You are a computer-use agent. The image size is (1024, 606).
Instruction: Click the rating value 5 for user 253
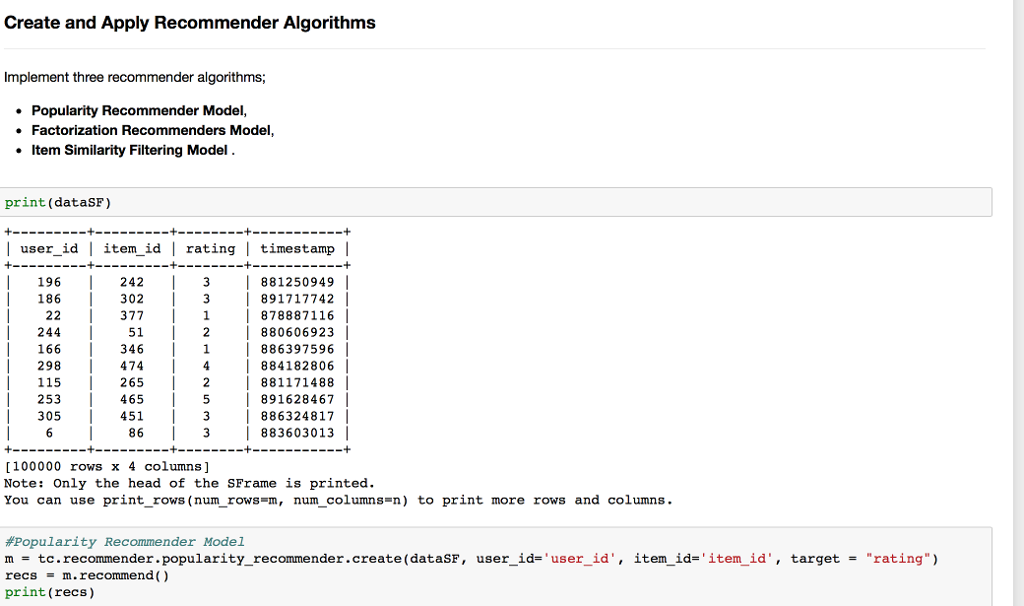tap(211, 399)
